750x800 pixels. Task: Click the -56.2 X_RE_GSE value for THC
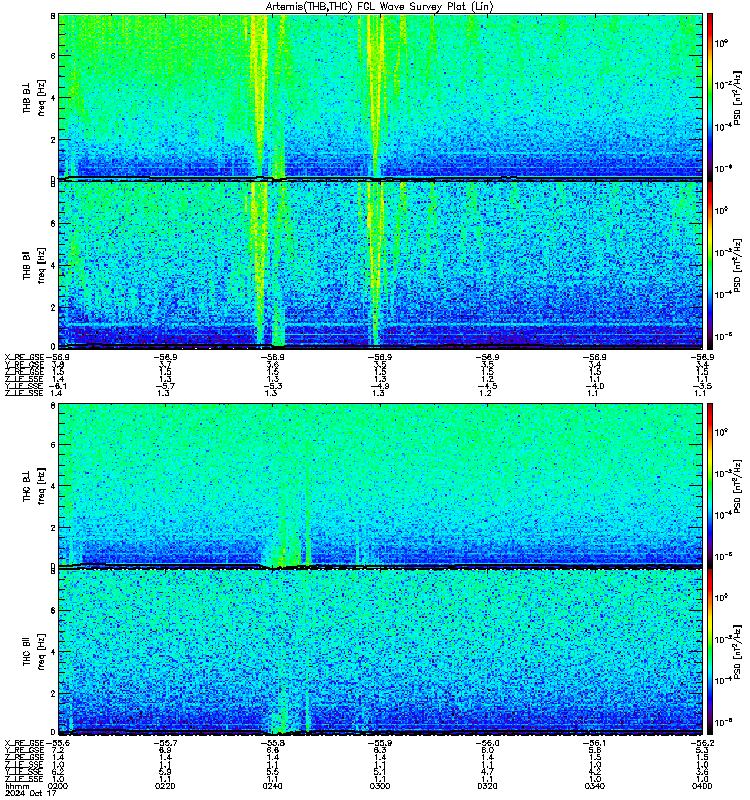pyautogui.click(x=702, y=743)
